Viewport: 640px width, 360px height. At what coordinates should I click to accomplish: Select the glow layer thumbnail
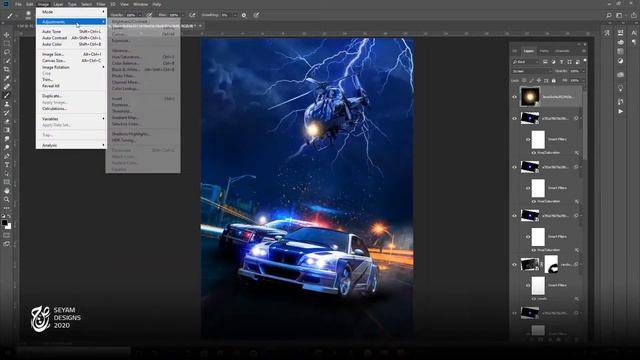coord(530,97)
